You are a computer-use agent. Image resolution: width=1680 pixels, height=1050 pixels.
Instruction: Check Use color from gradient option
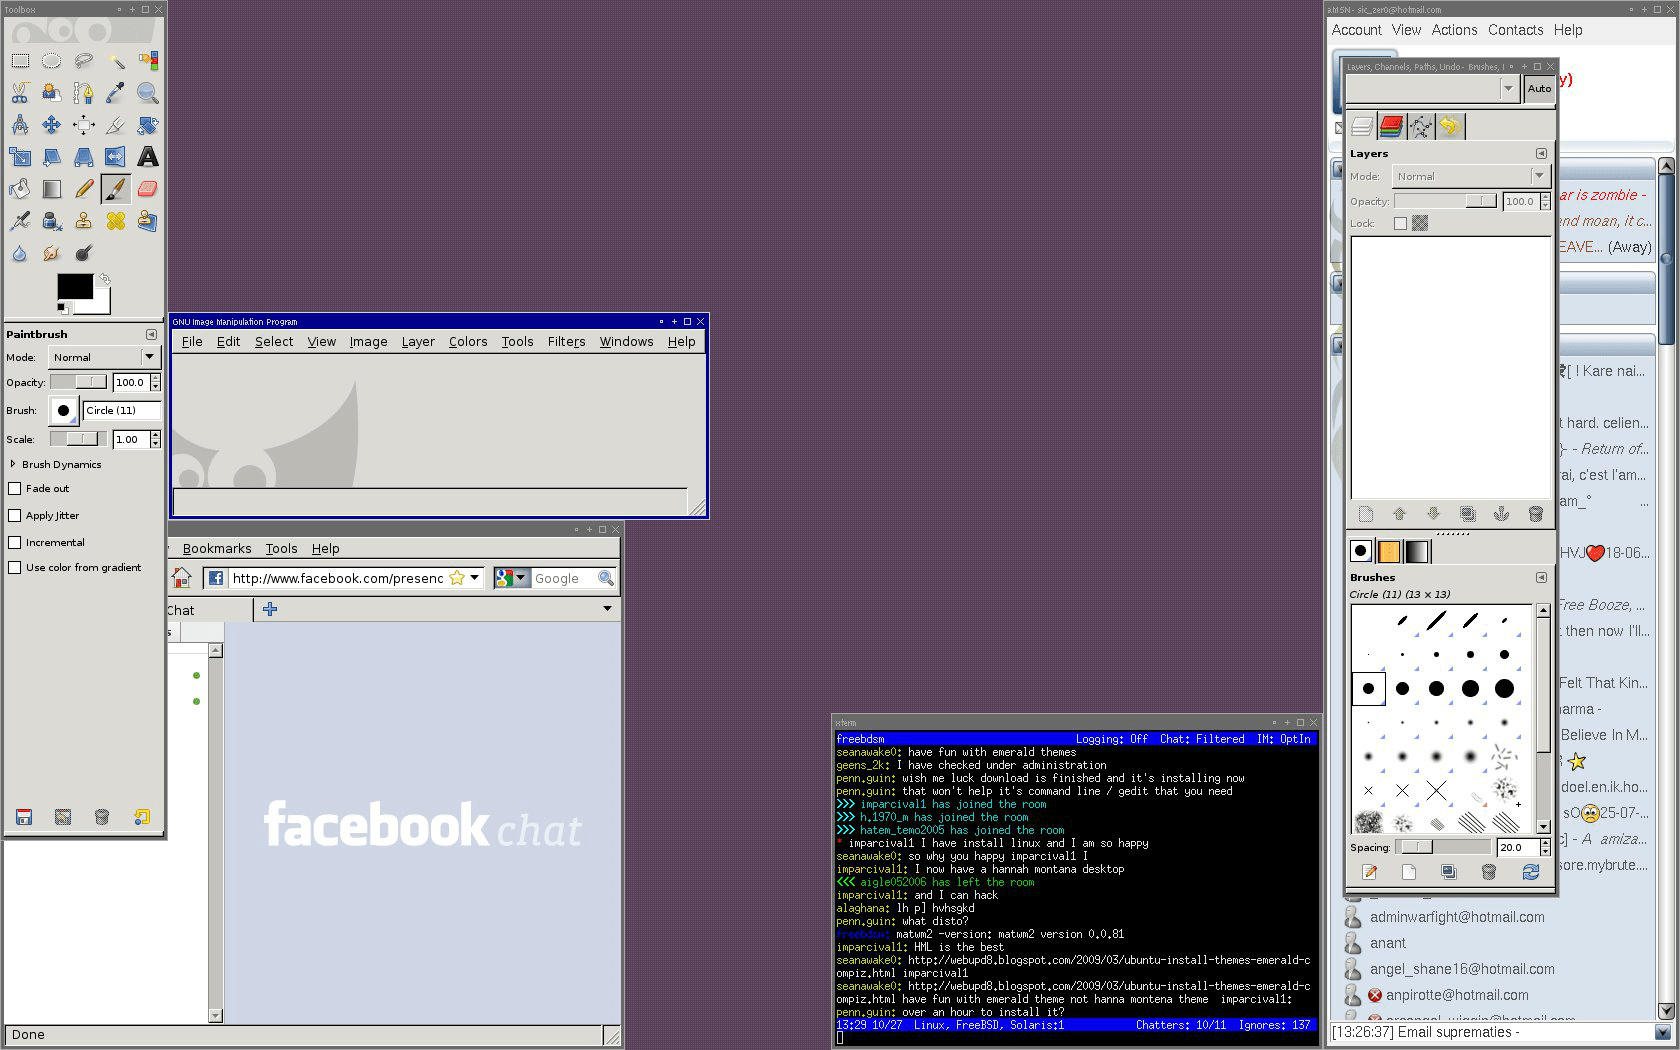[15, 568]
